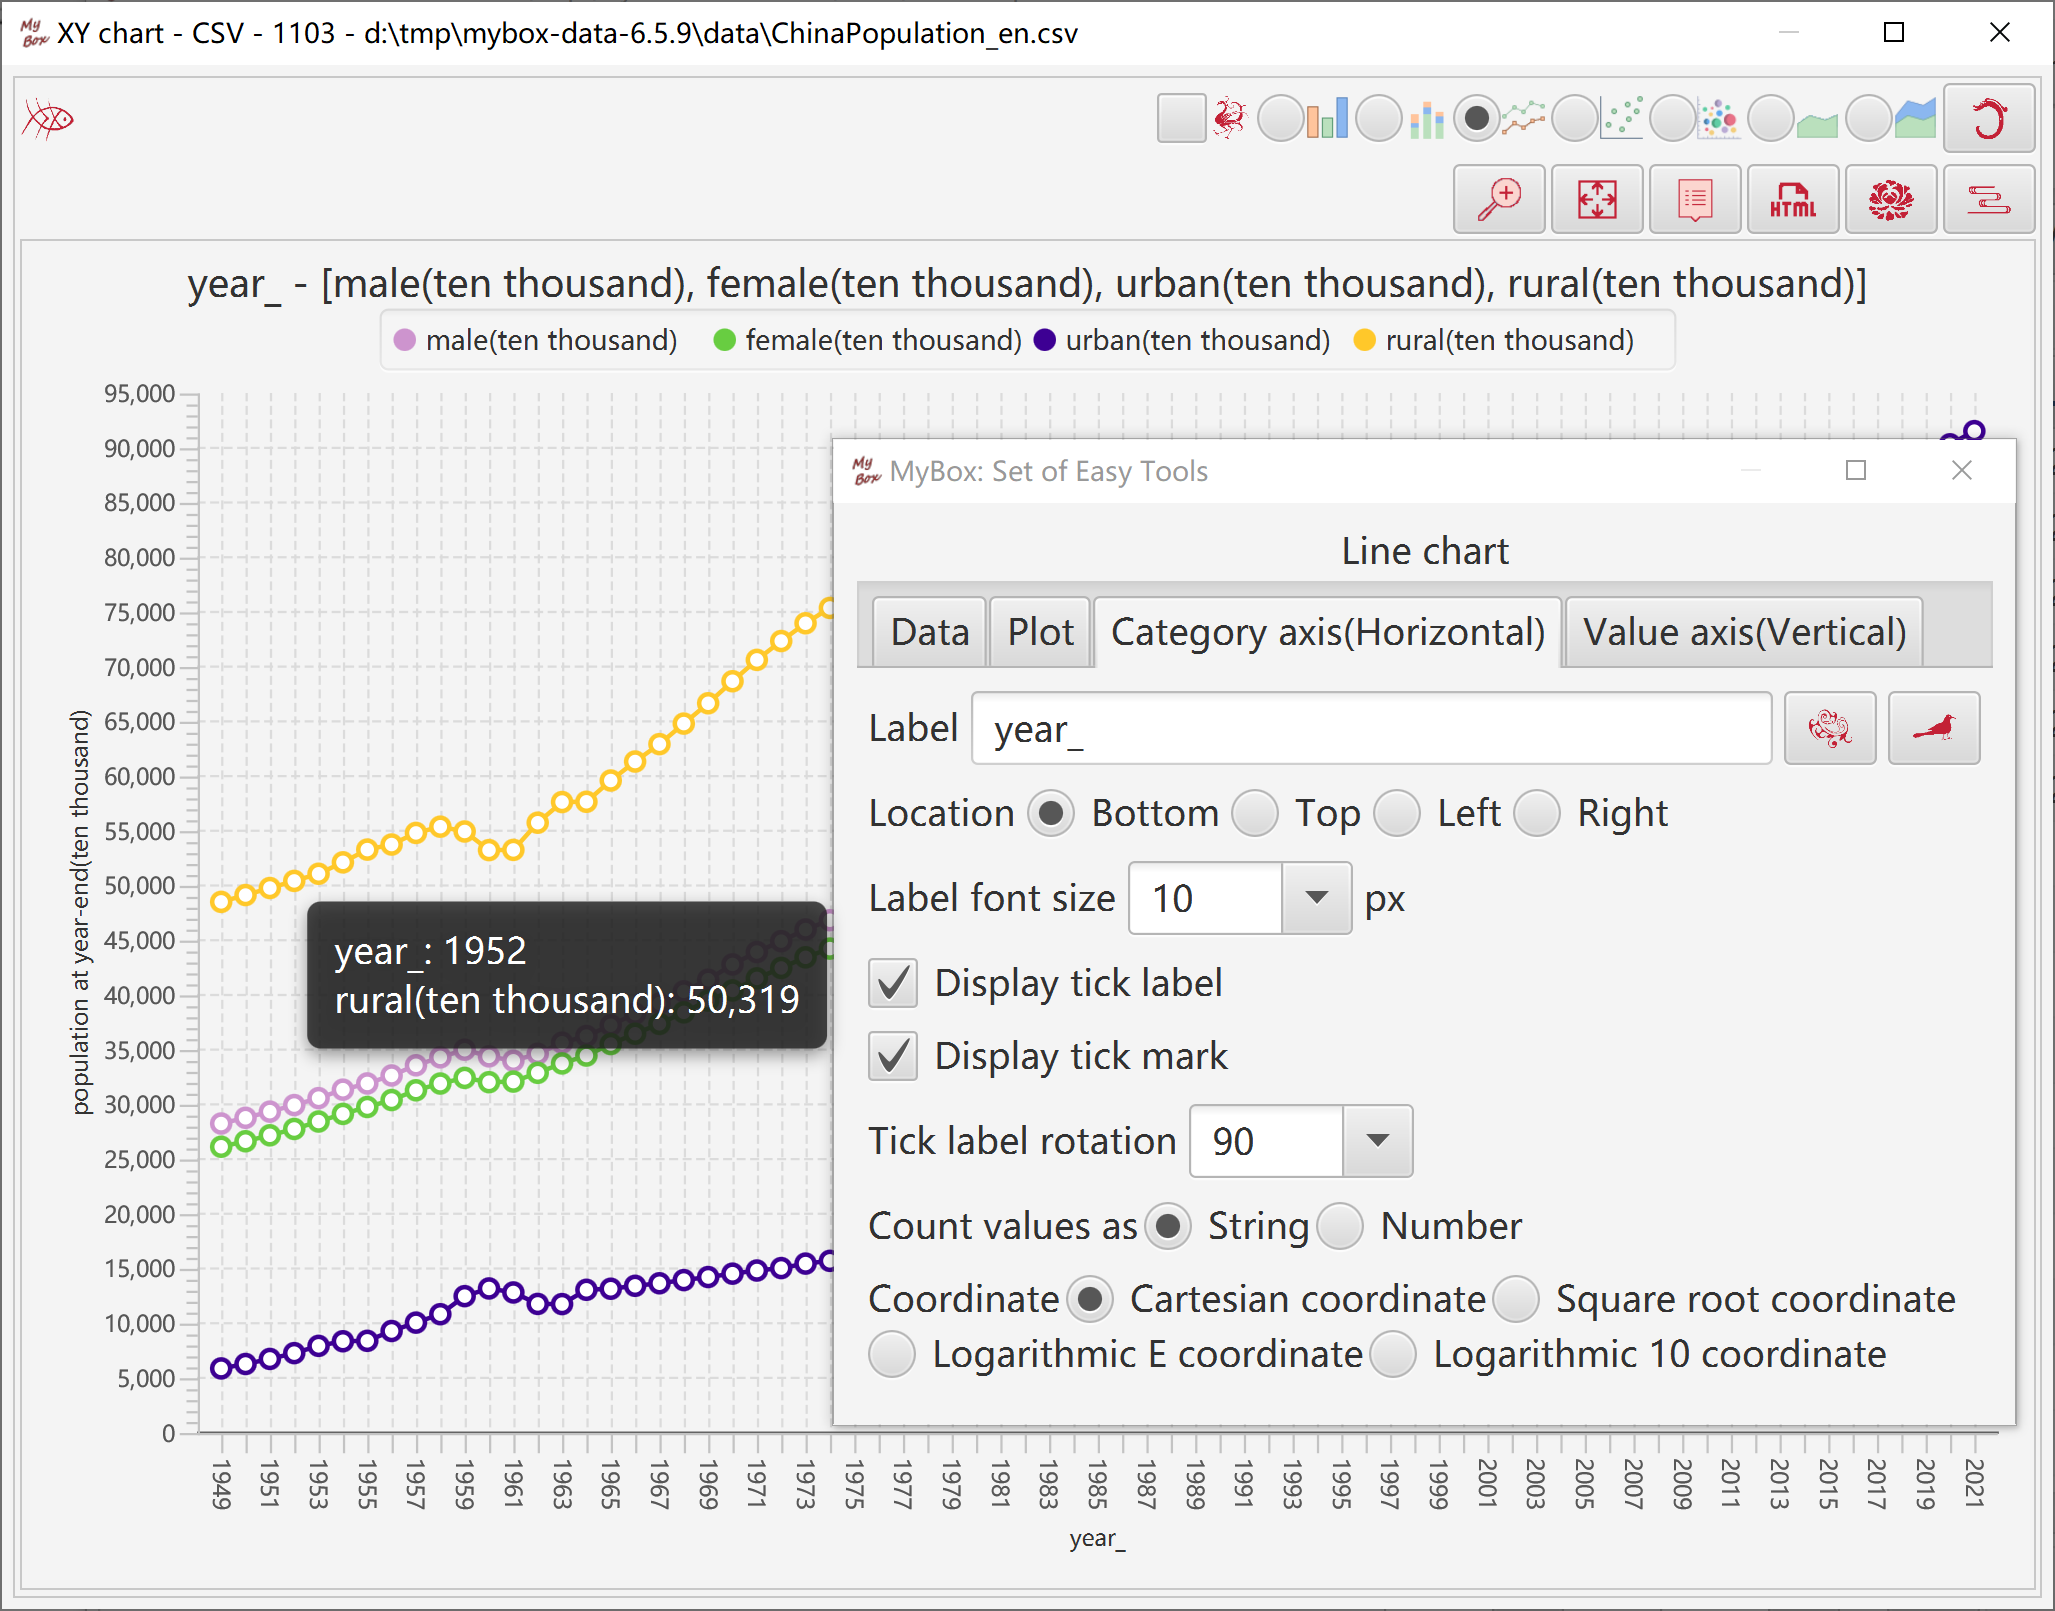The height and width of the screenshot is (1611, 2055).
Task: Click the red swirl refresh button
Action: [x=1989, y=118]
